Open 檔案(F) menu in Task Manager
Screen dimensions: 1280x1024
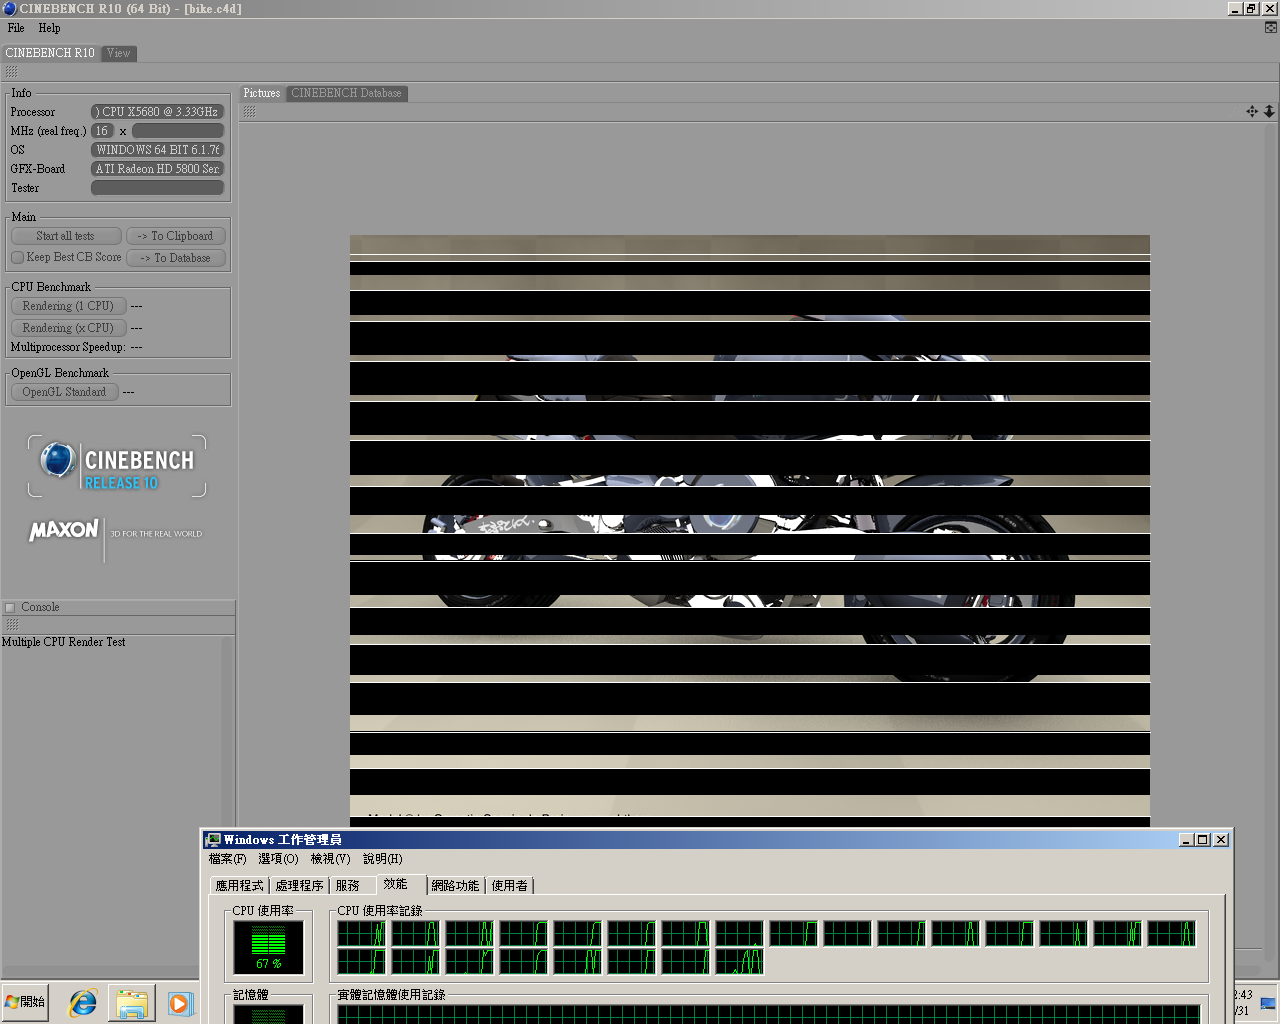click(227, 859)
